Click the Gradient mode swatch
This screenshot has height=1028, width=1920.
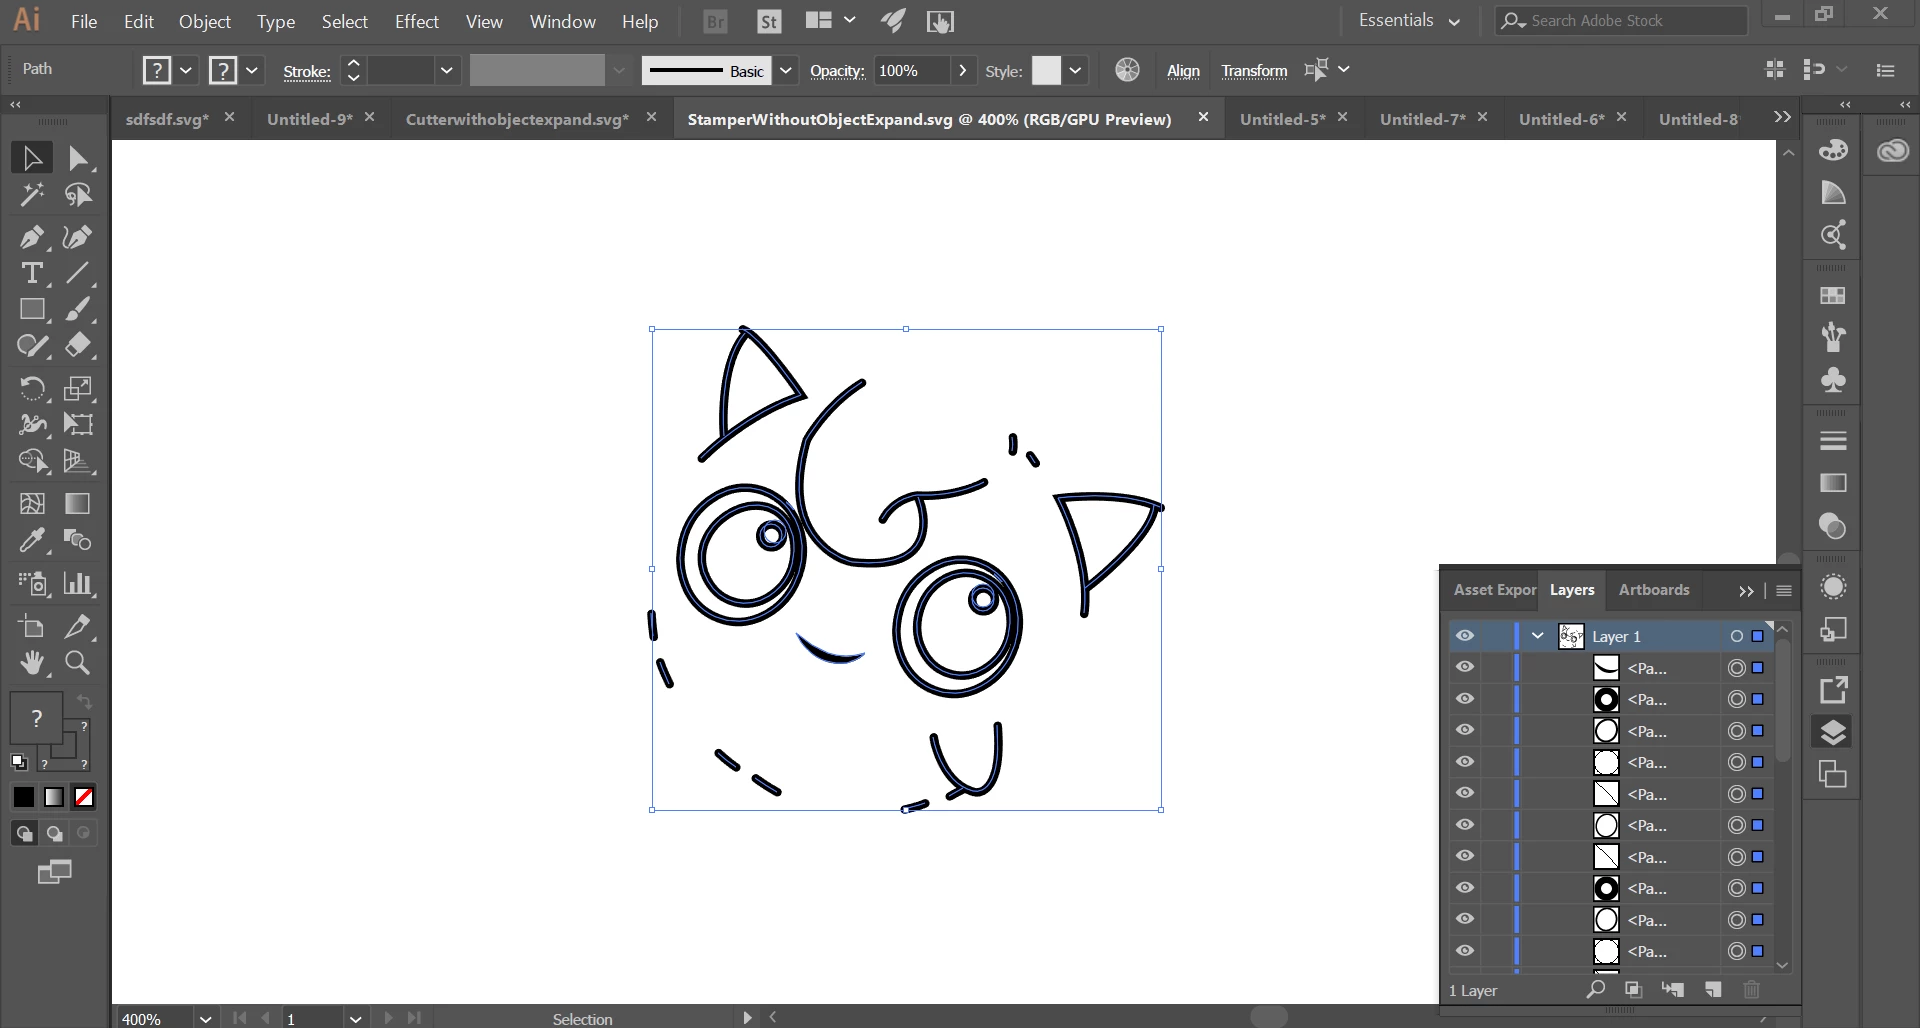[x=54, y=797]
